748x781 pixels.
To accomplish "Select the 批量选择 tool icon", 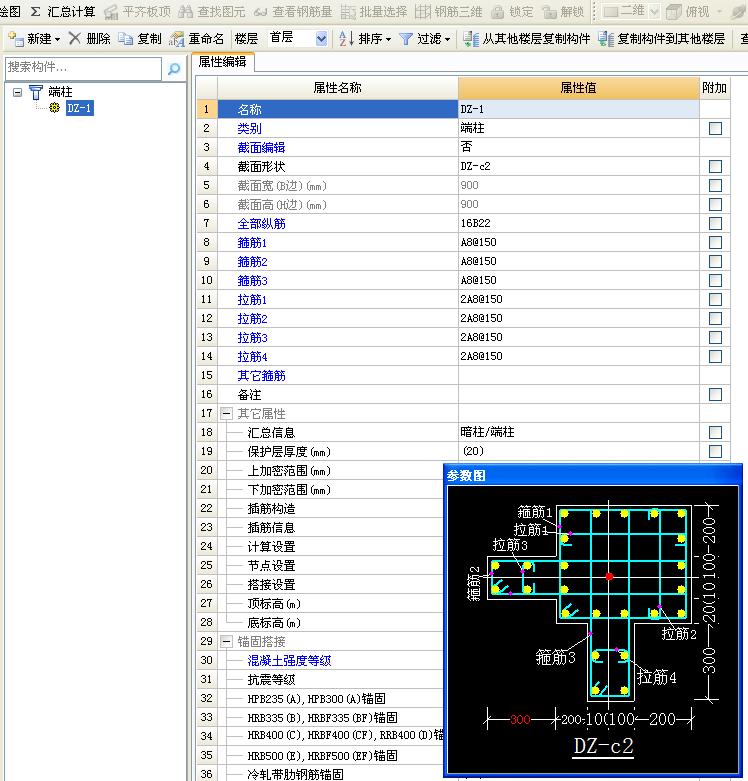I will [x=348, y=12].
